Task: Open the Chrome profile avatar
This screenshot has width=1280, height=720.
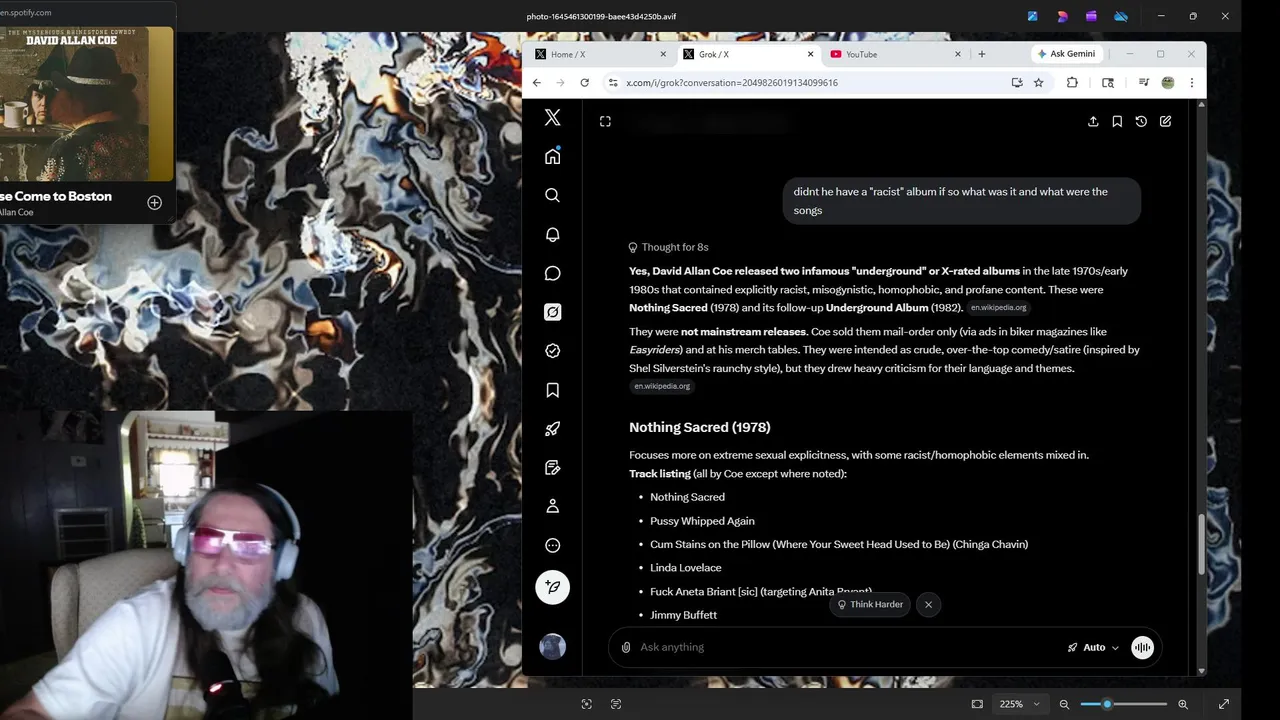Action: tap(1168, 83)
